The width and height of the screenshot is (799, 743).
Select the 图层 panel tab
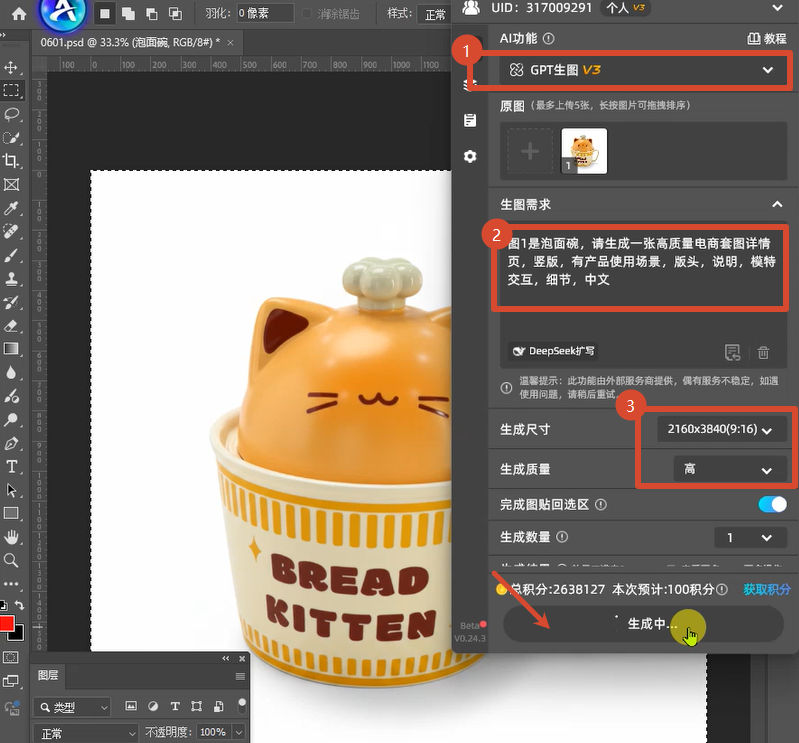tap(48, 675)
